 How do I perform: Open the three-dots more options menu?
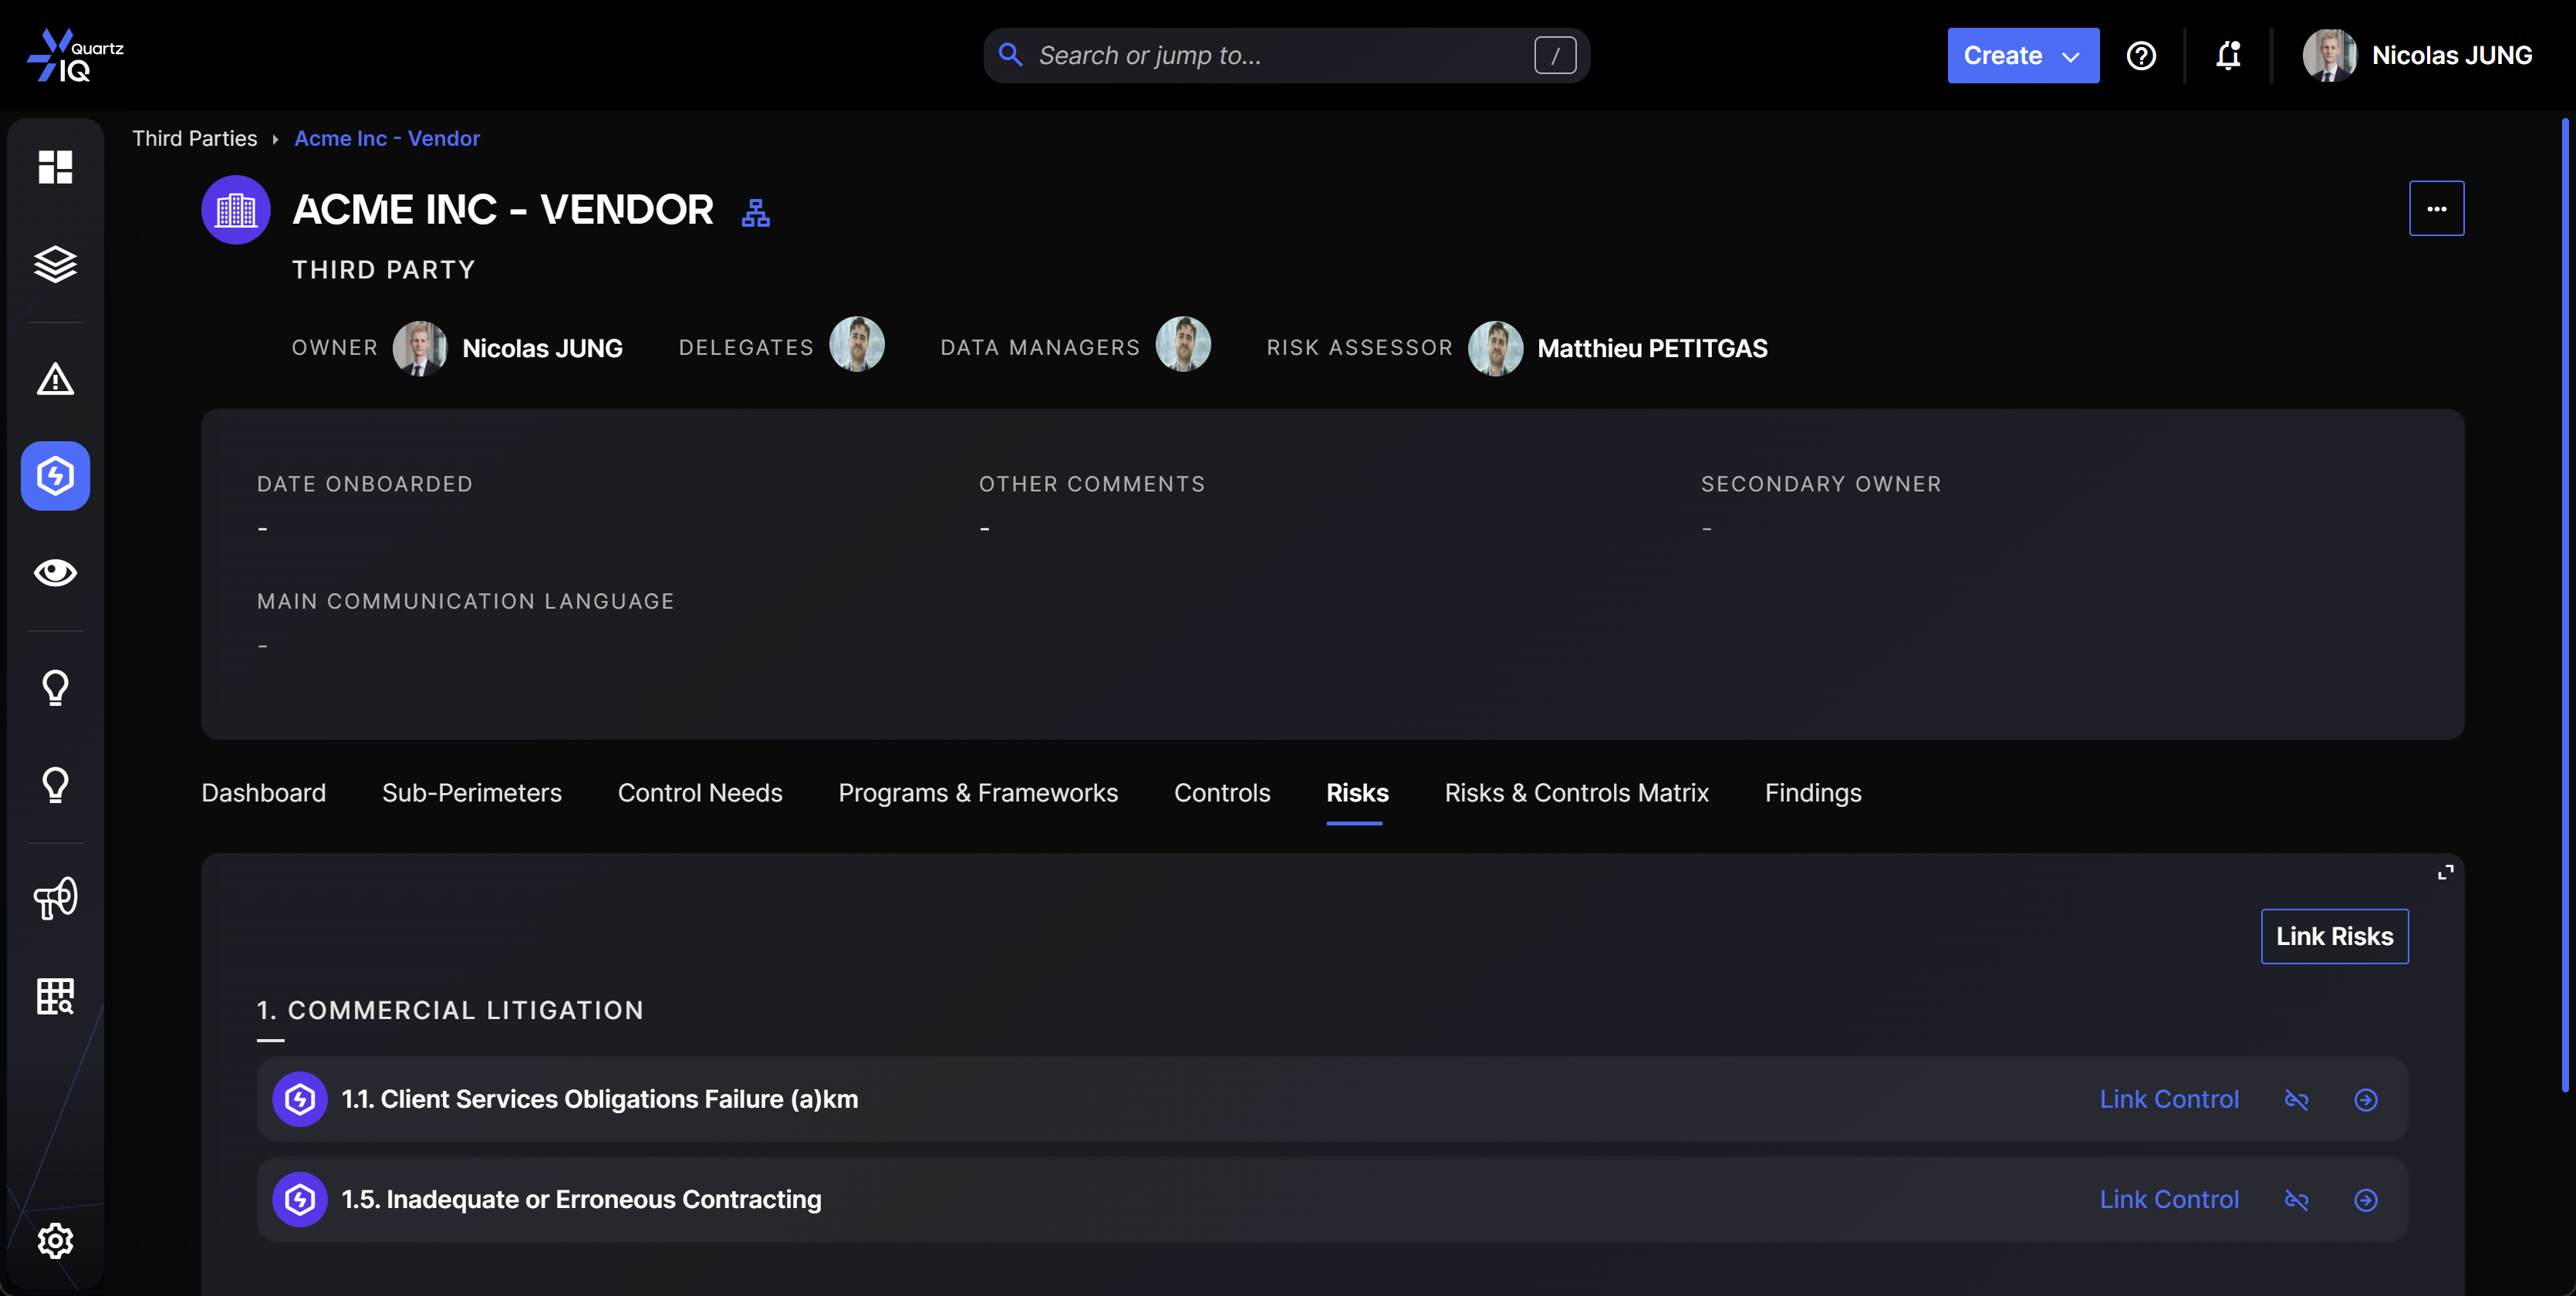coord(2436,208)
